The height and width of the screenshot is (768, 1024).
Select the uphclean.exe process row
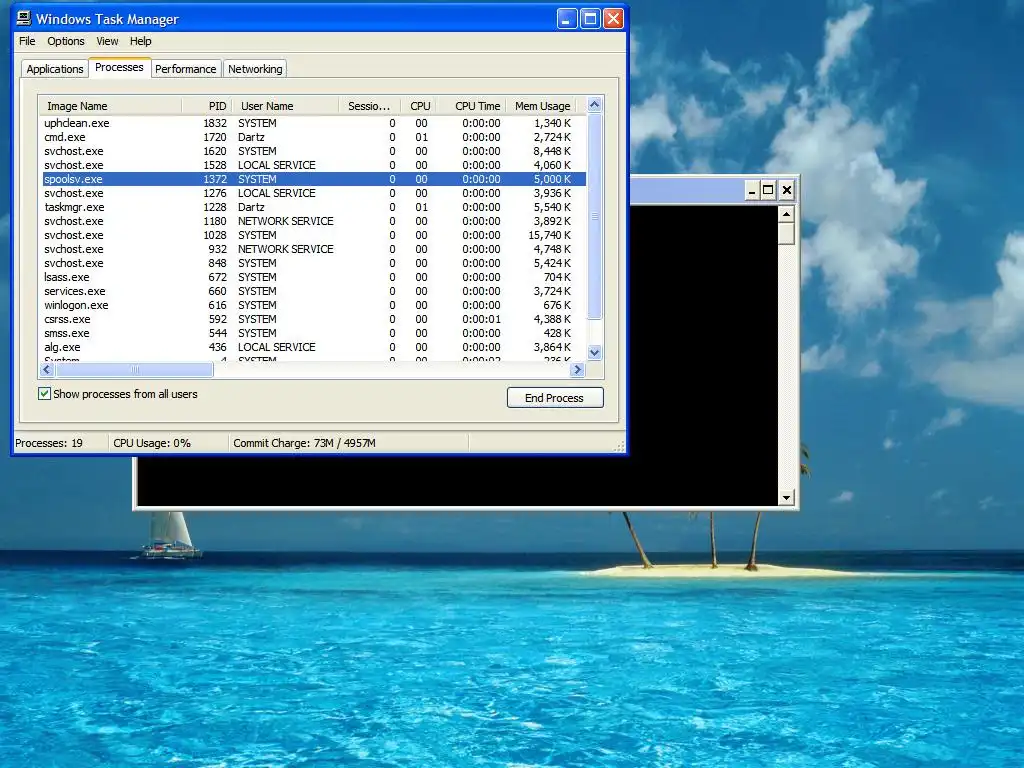pos(313,123)
